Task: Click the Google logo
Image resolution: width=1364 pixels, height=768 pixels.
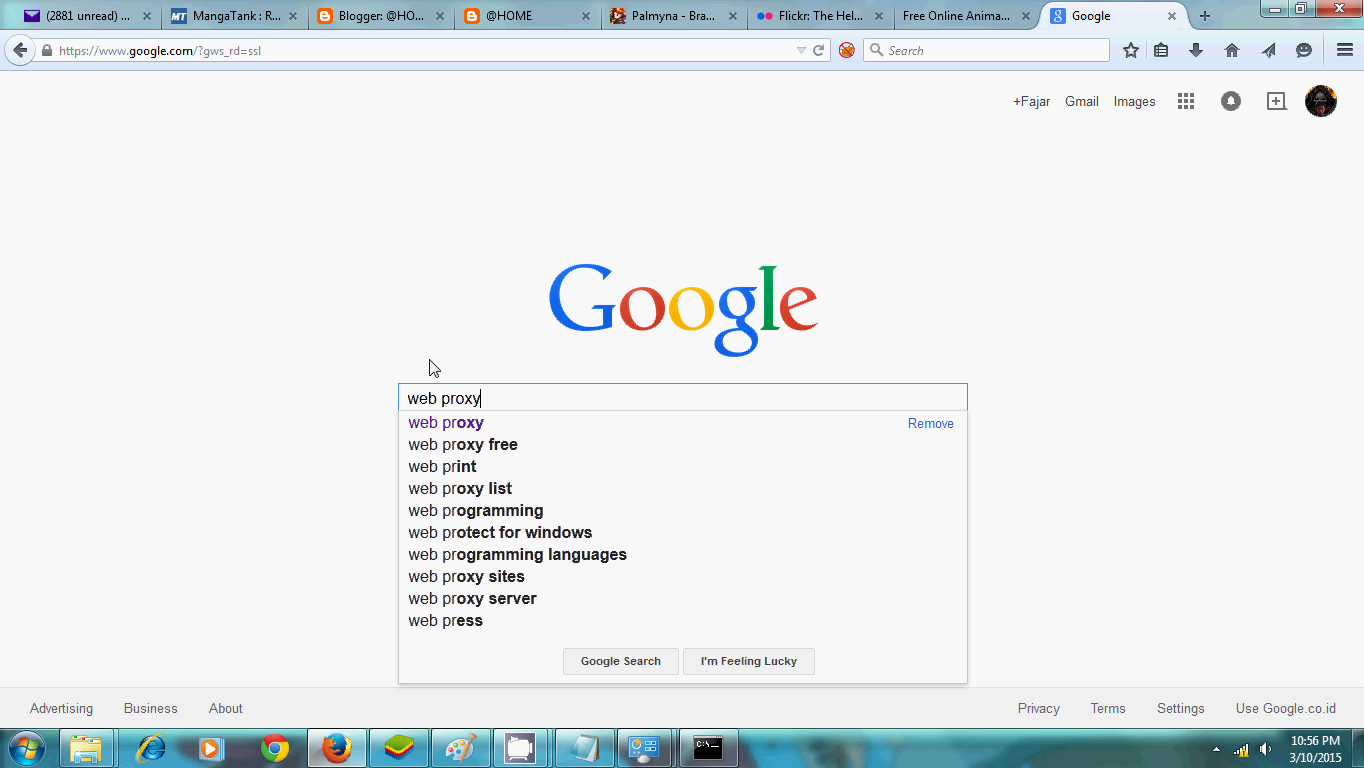Action: [683, 309]
